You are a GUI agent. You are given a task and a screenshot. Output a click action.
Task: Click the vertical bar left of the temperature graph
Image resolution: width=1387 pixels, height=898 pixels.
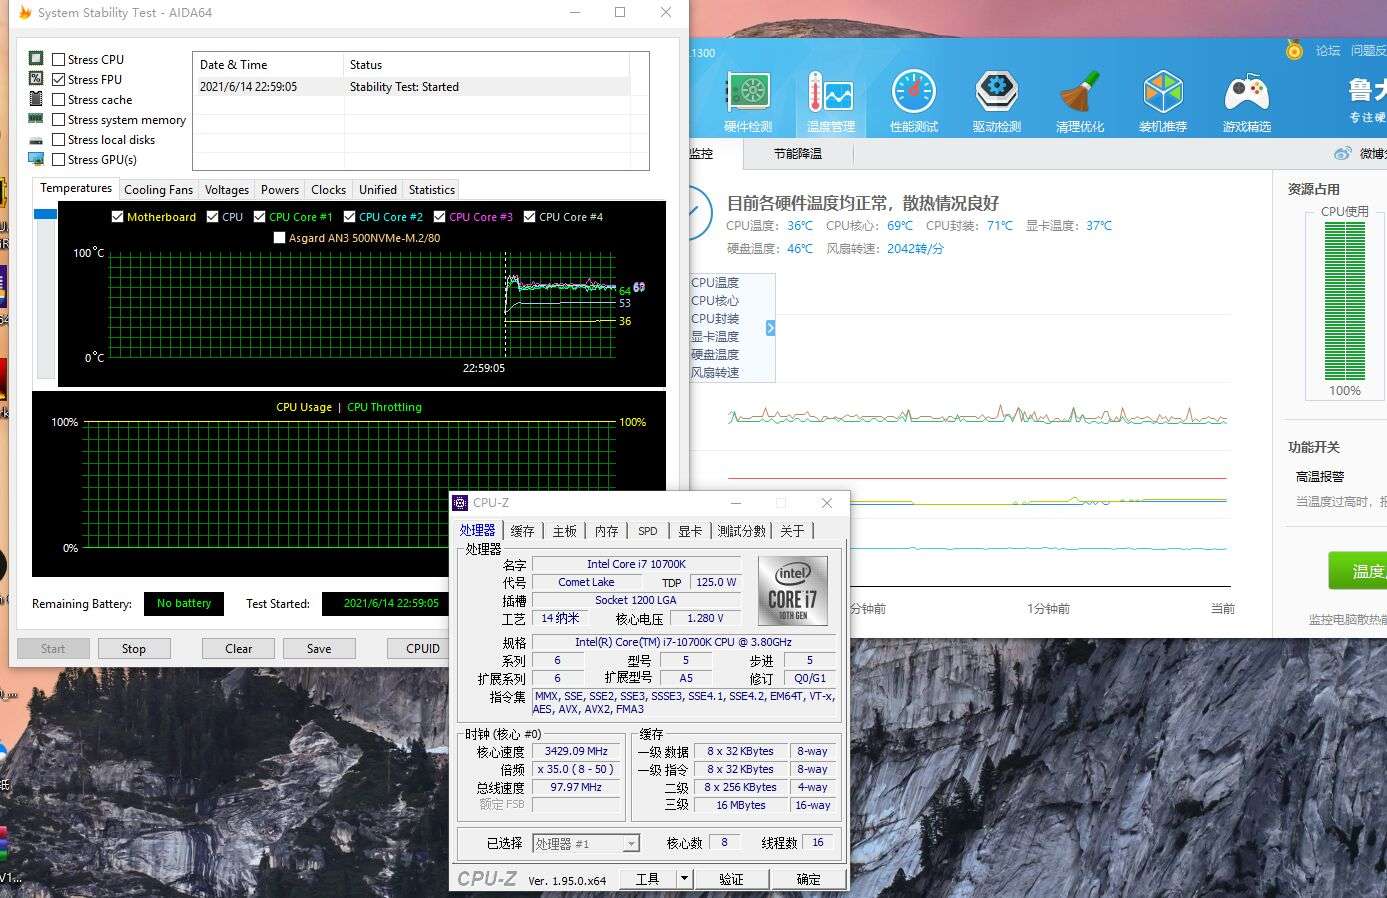(45, 294)
